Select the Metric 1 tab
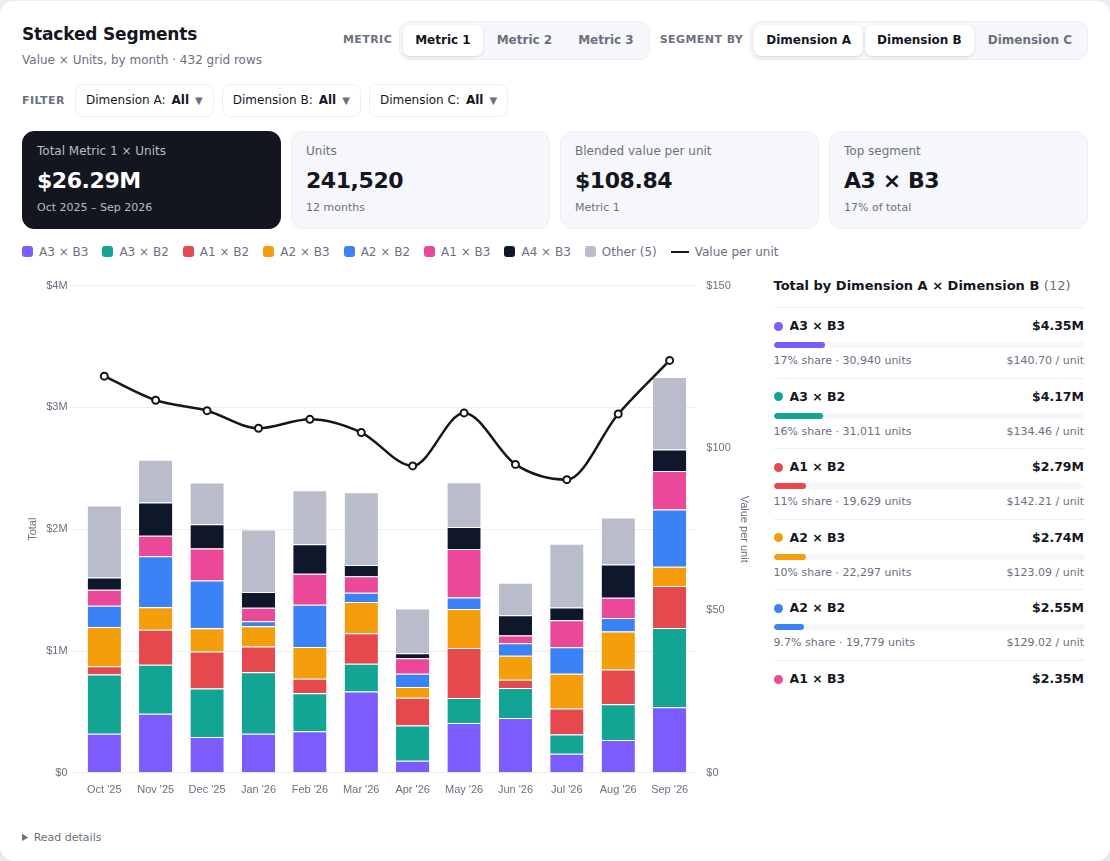Viewport: 1110px width, 861px height. [442, 40]
